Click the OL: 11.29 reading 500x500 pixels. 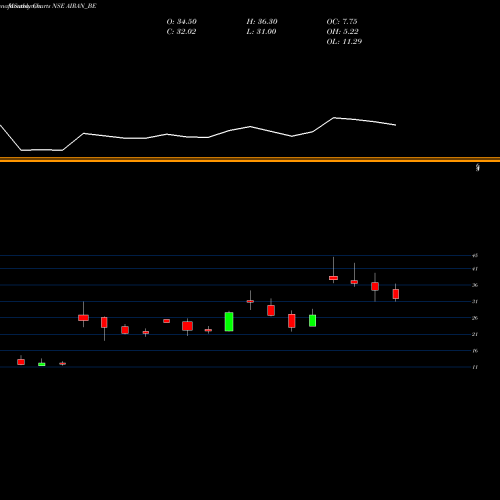pyautogui.click(x=344, y=42)
